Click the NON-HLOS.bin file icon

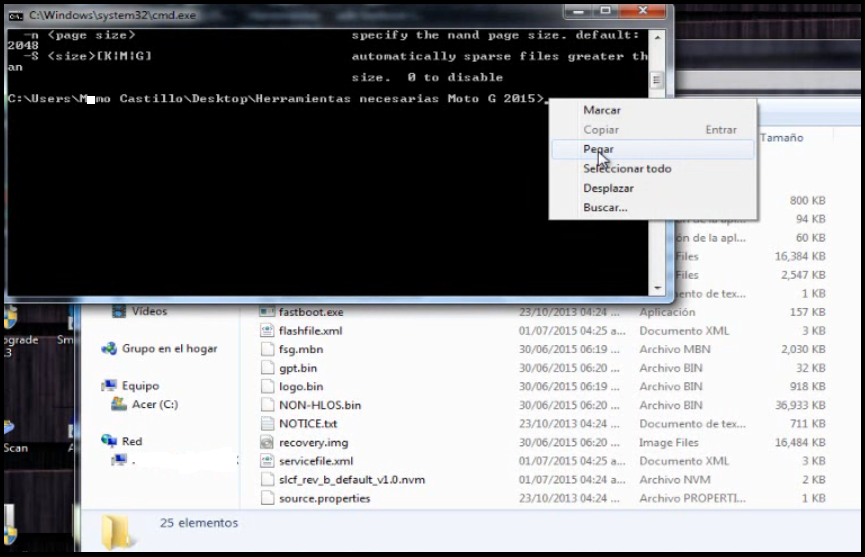click(267, 405)
